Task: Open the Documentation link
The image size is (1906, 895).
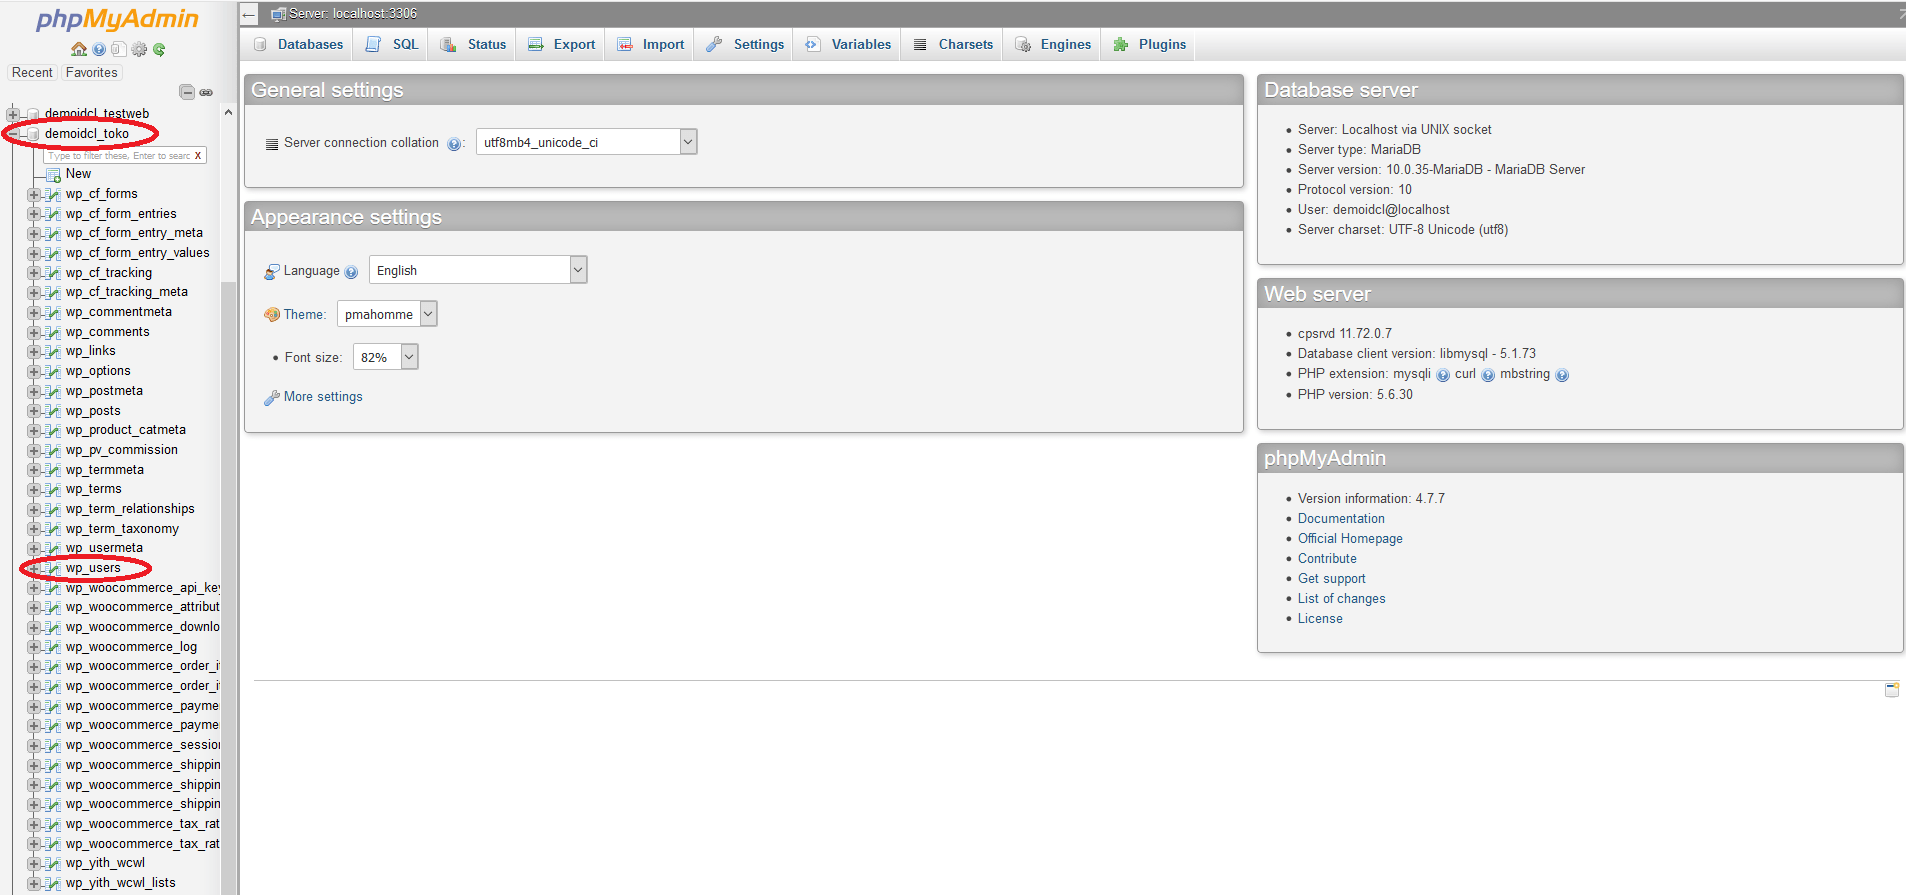Action: pos(1341,519)
